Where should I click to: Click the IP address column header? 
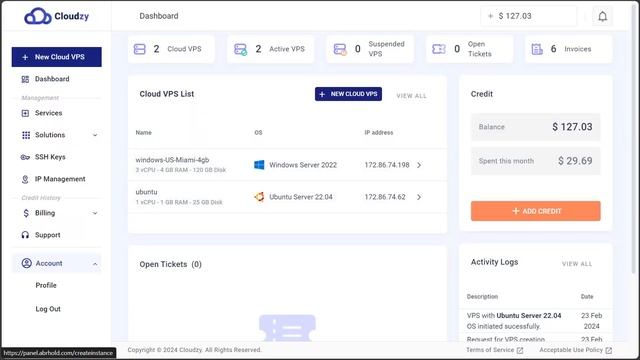tap(378, 133)
